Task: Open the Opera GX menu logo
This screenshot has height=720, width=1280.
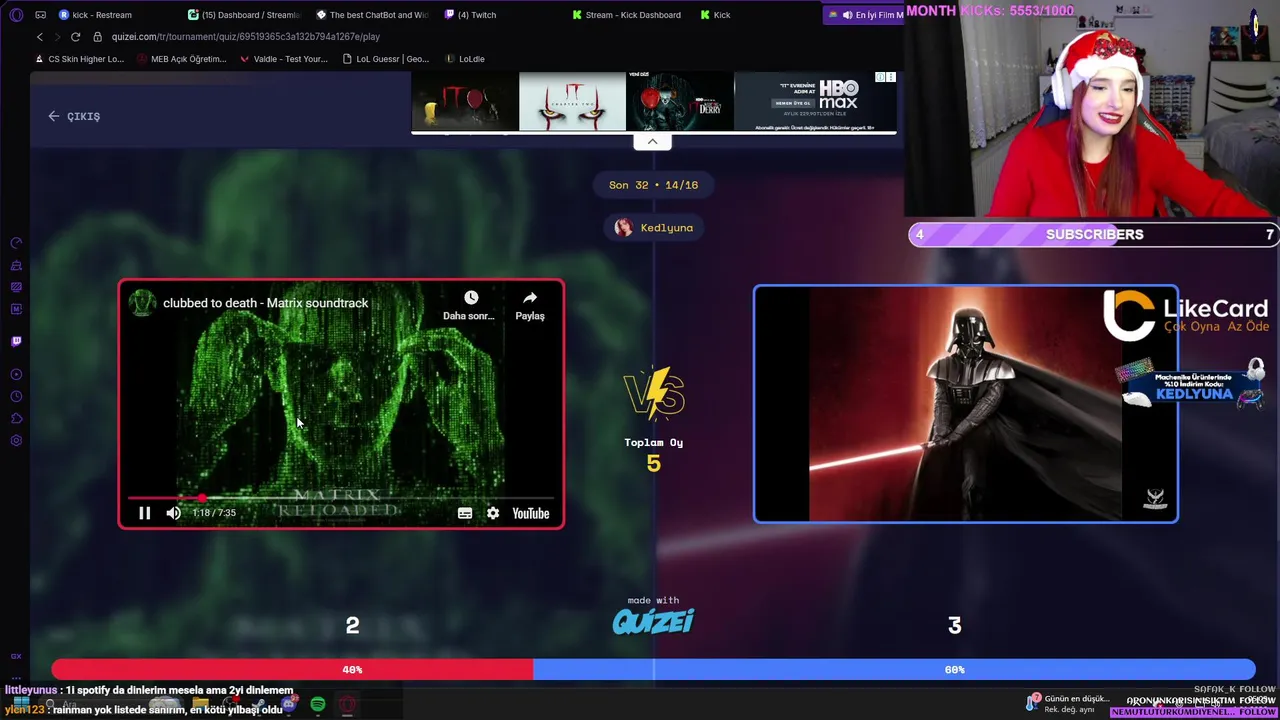Action: tap(16, 15)
